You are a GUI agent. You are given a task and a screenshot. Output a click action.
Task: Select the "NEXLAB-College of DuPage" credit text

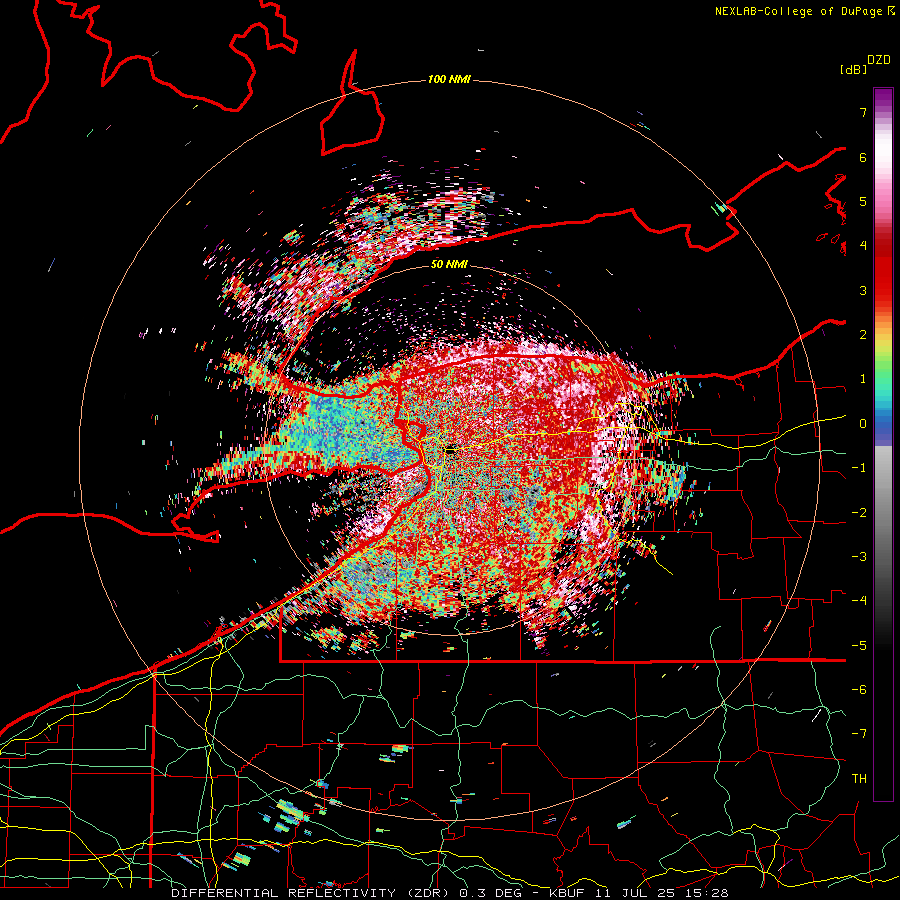click(801, 11)
